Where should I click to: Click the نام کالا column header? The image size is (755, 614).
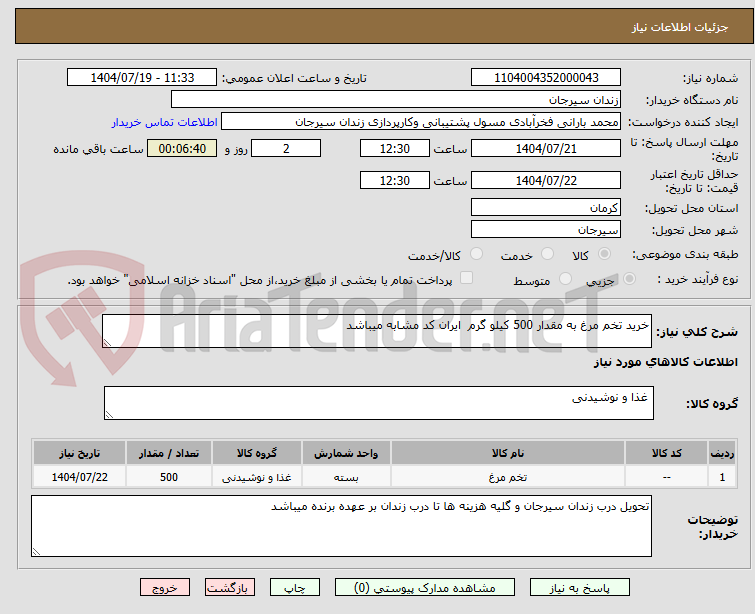(x=507, y=453)
